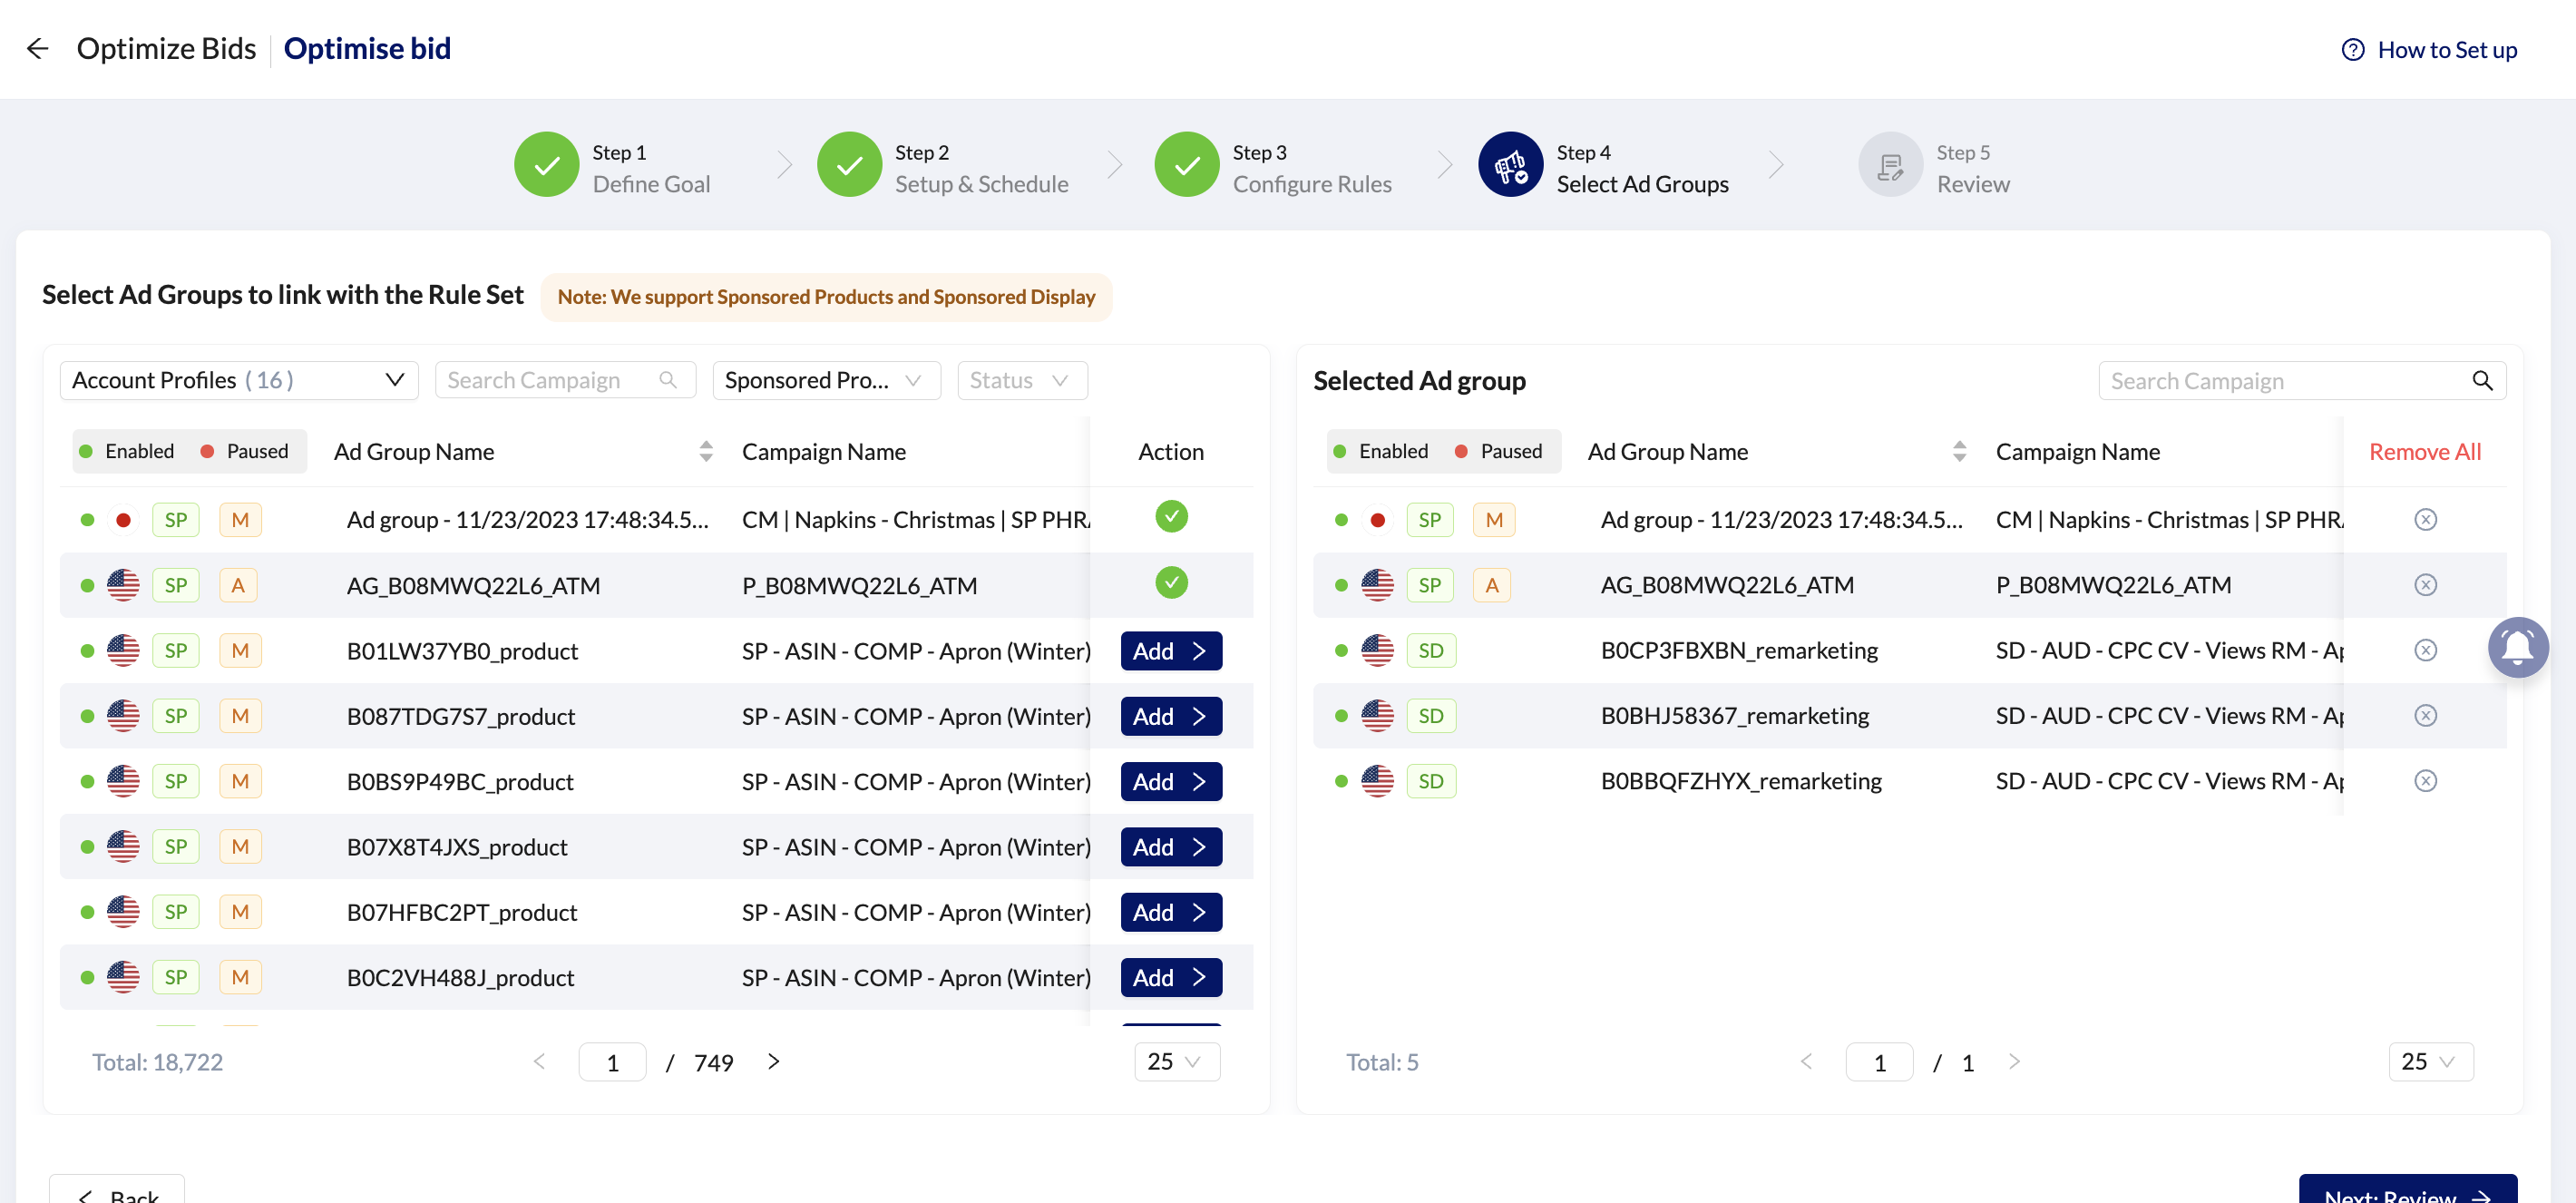Open the Sponsored Pro... type dropdown
Image resolution: width=2576 pixels, height=1203 pixels.
click(825, 380)
